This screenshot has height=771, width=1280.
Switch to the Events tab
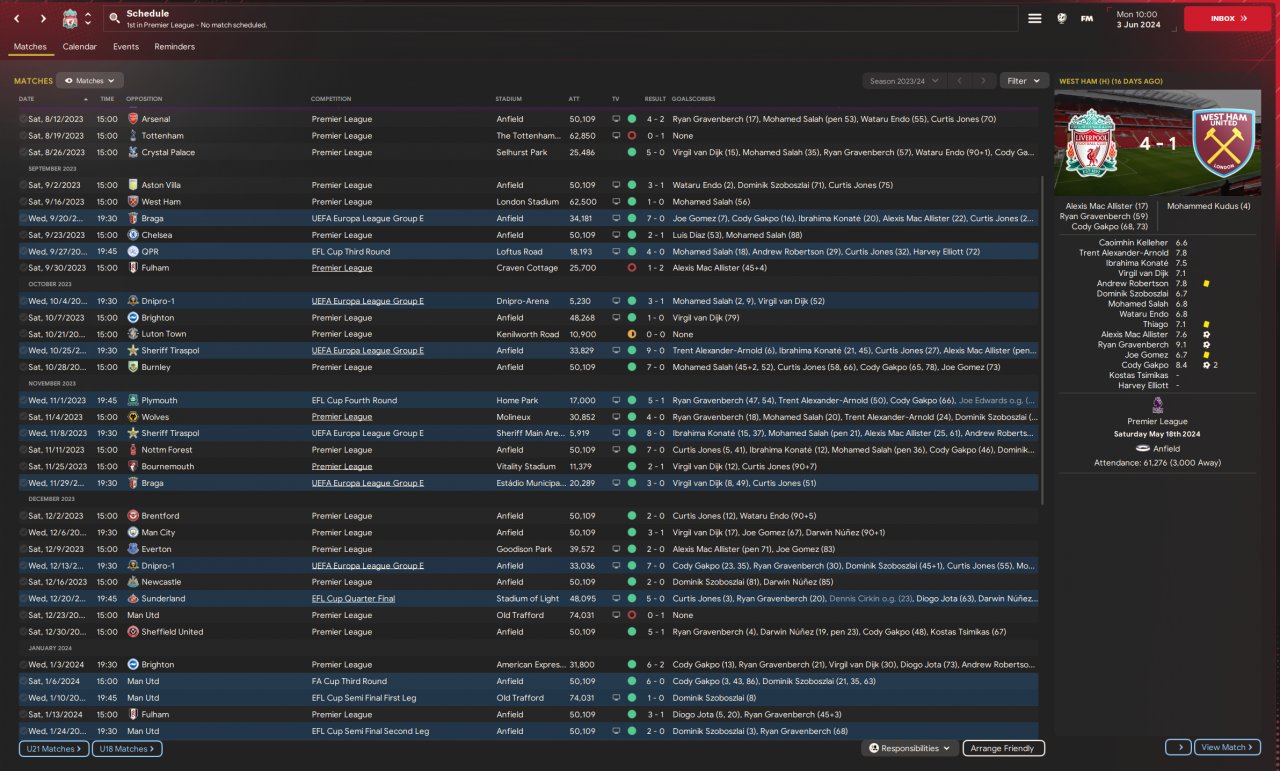(x=126, y=47)
